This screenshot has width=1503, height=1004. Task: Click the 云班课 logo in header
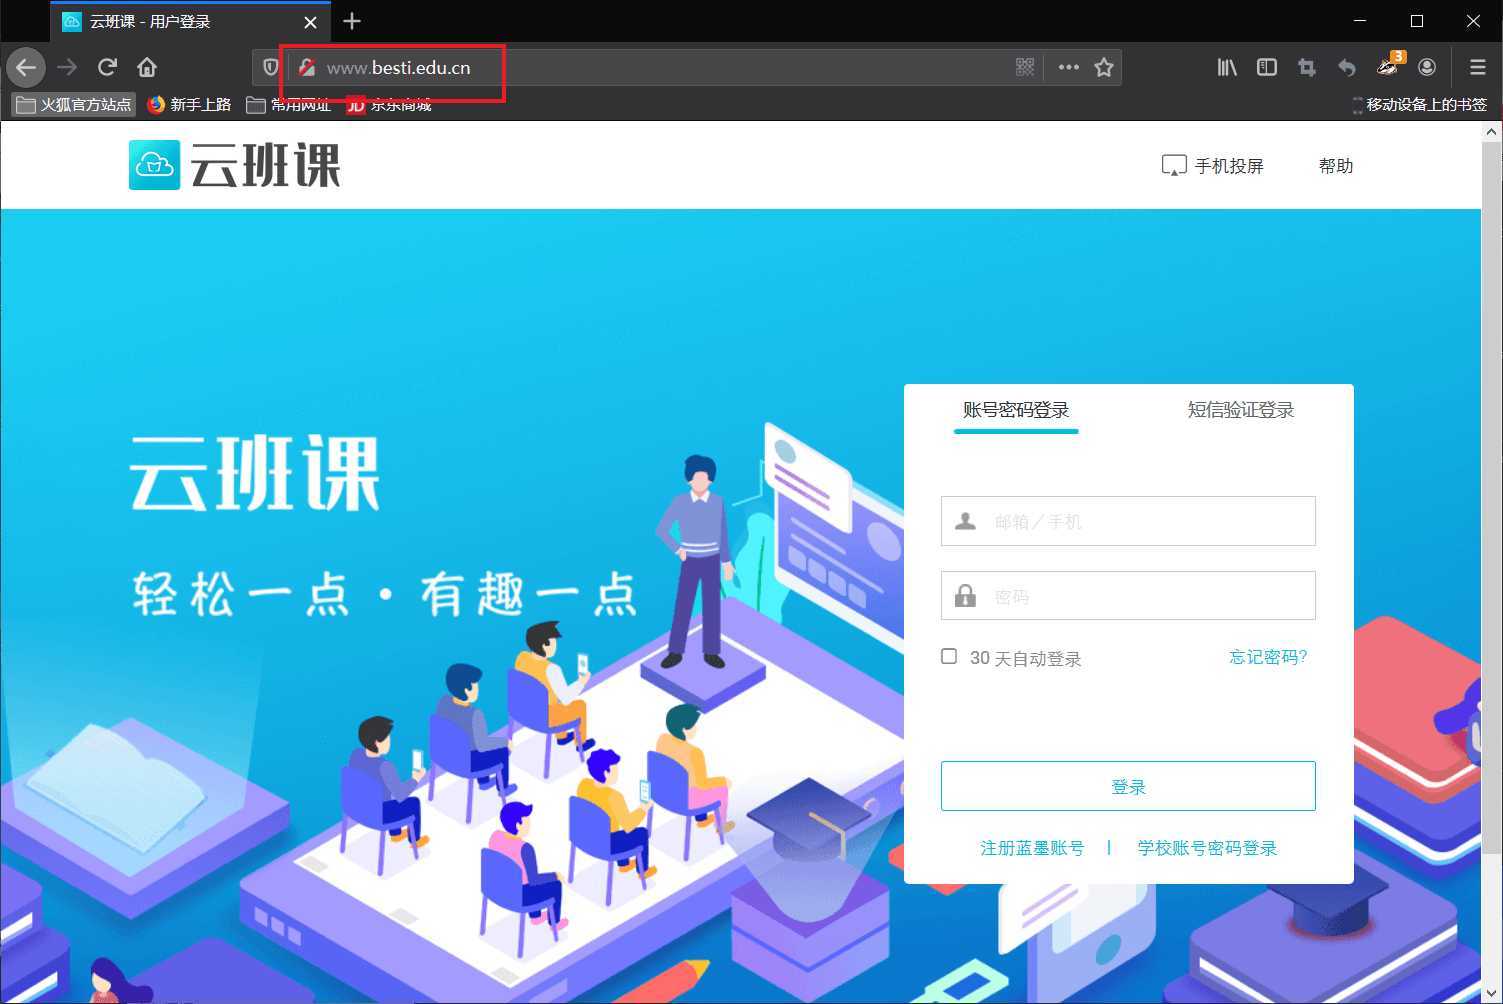pos(235,165)
